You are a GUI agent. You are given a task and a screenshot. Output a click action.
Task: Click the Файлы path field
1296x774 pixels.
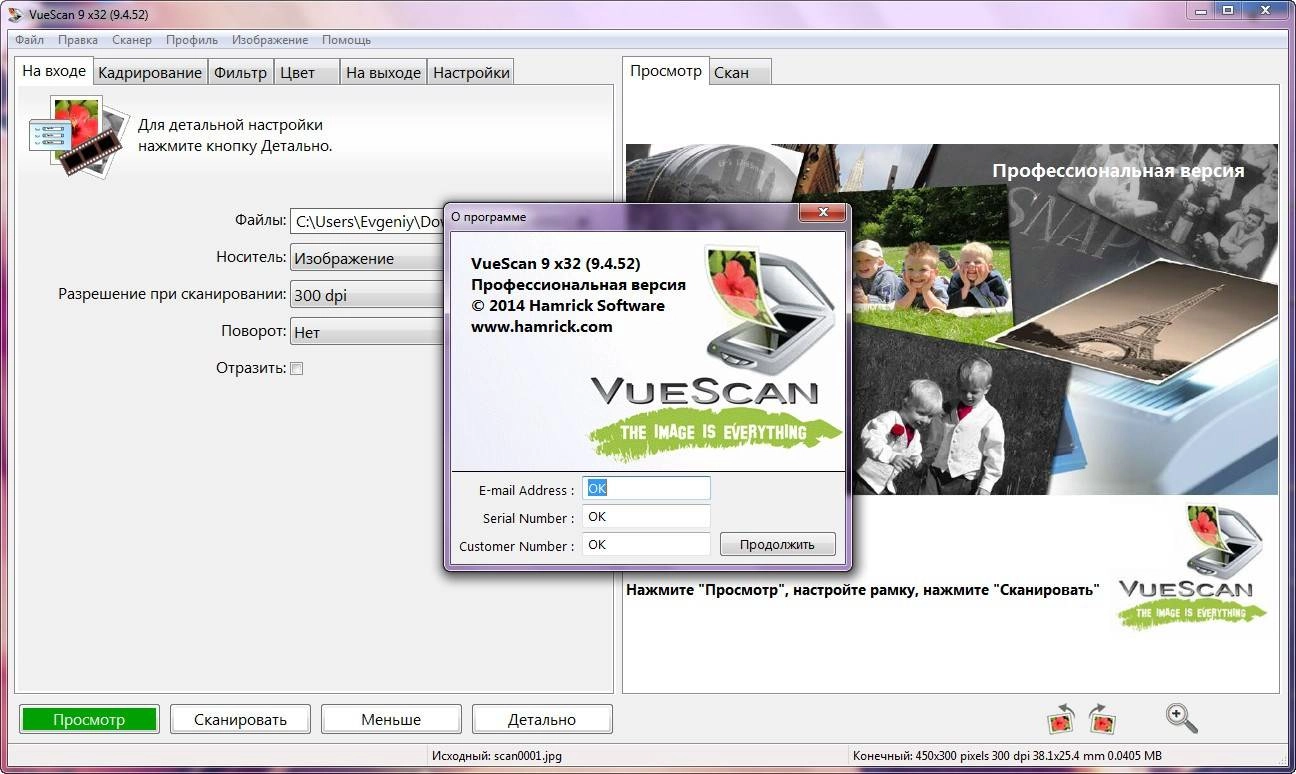coord(367,221)
